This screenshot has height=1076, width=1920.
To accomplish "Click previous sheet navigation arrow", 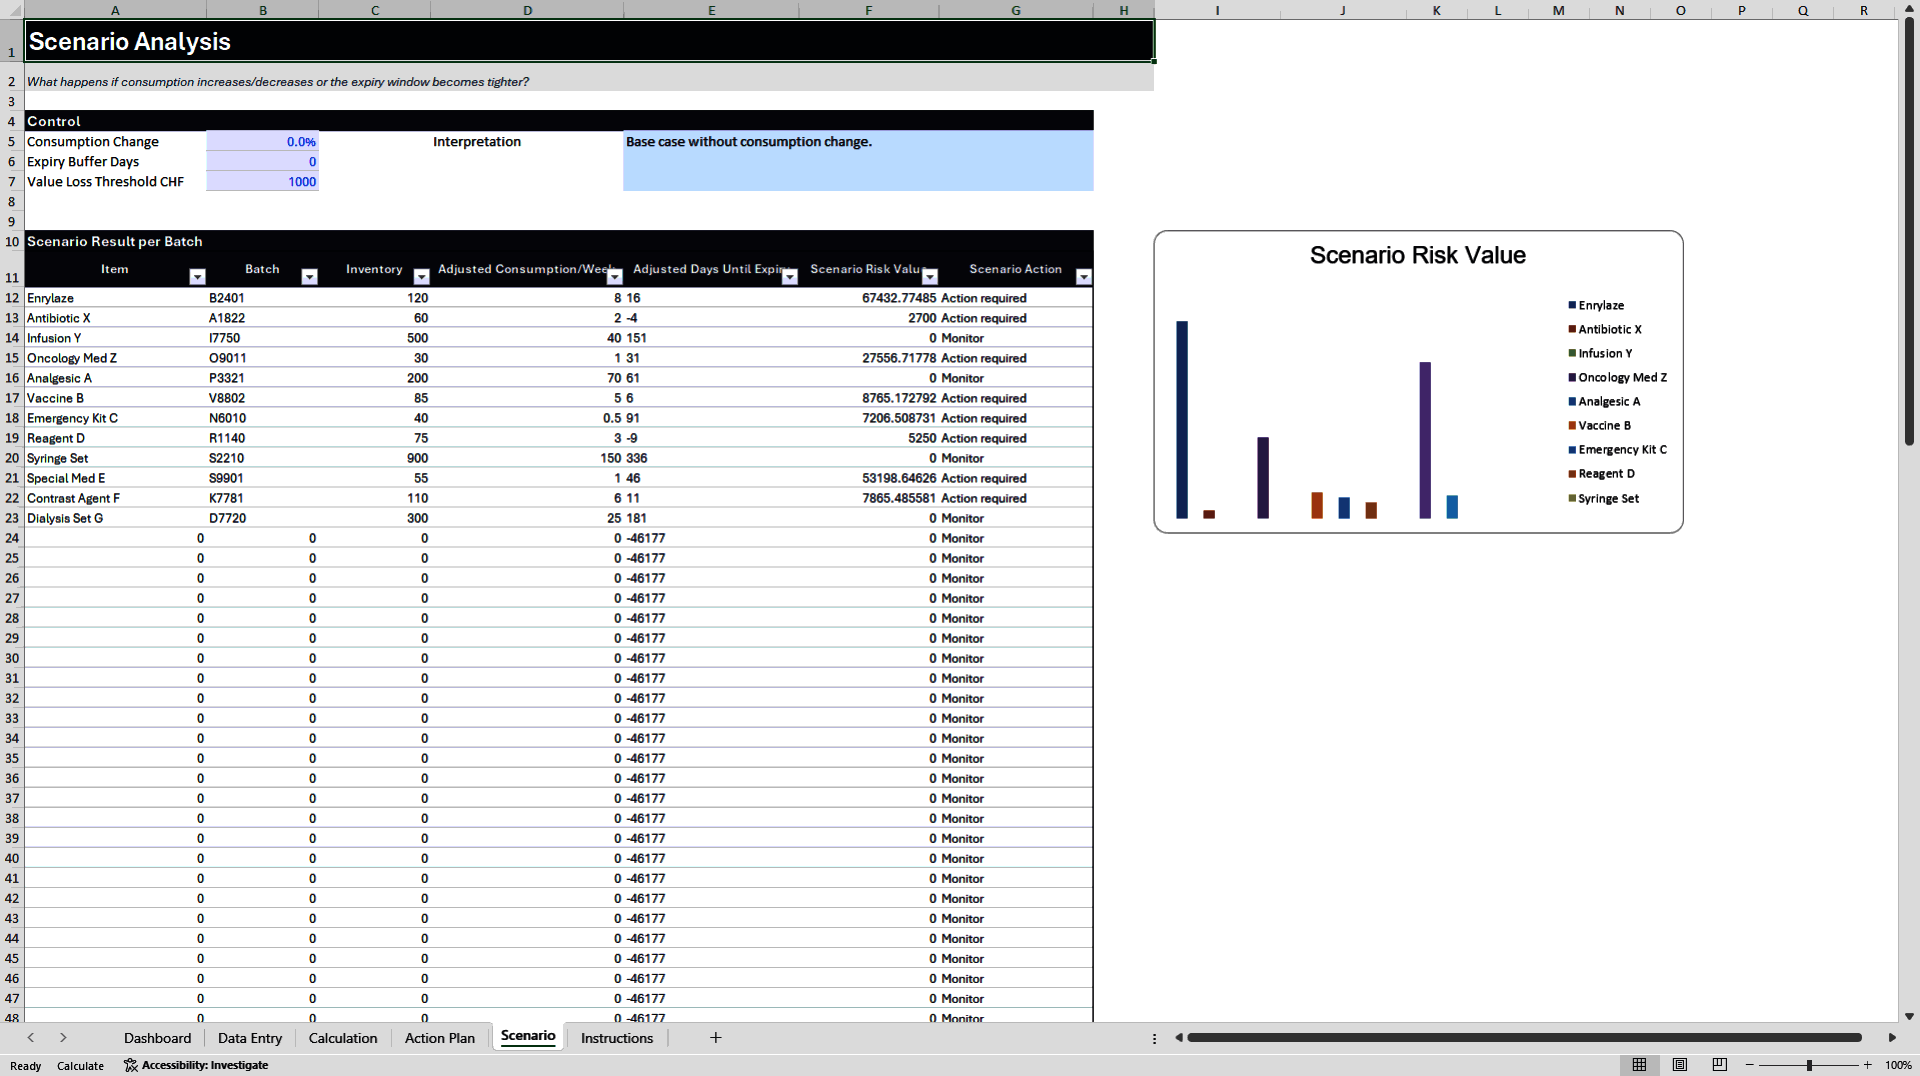I will click(x=31, y=1038).
